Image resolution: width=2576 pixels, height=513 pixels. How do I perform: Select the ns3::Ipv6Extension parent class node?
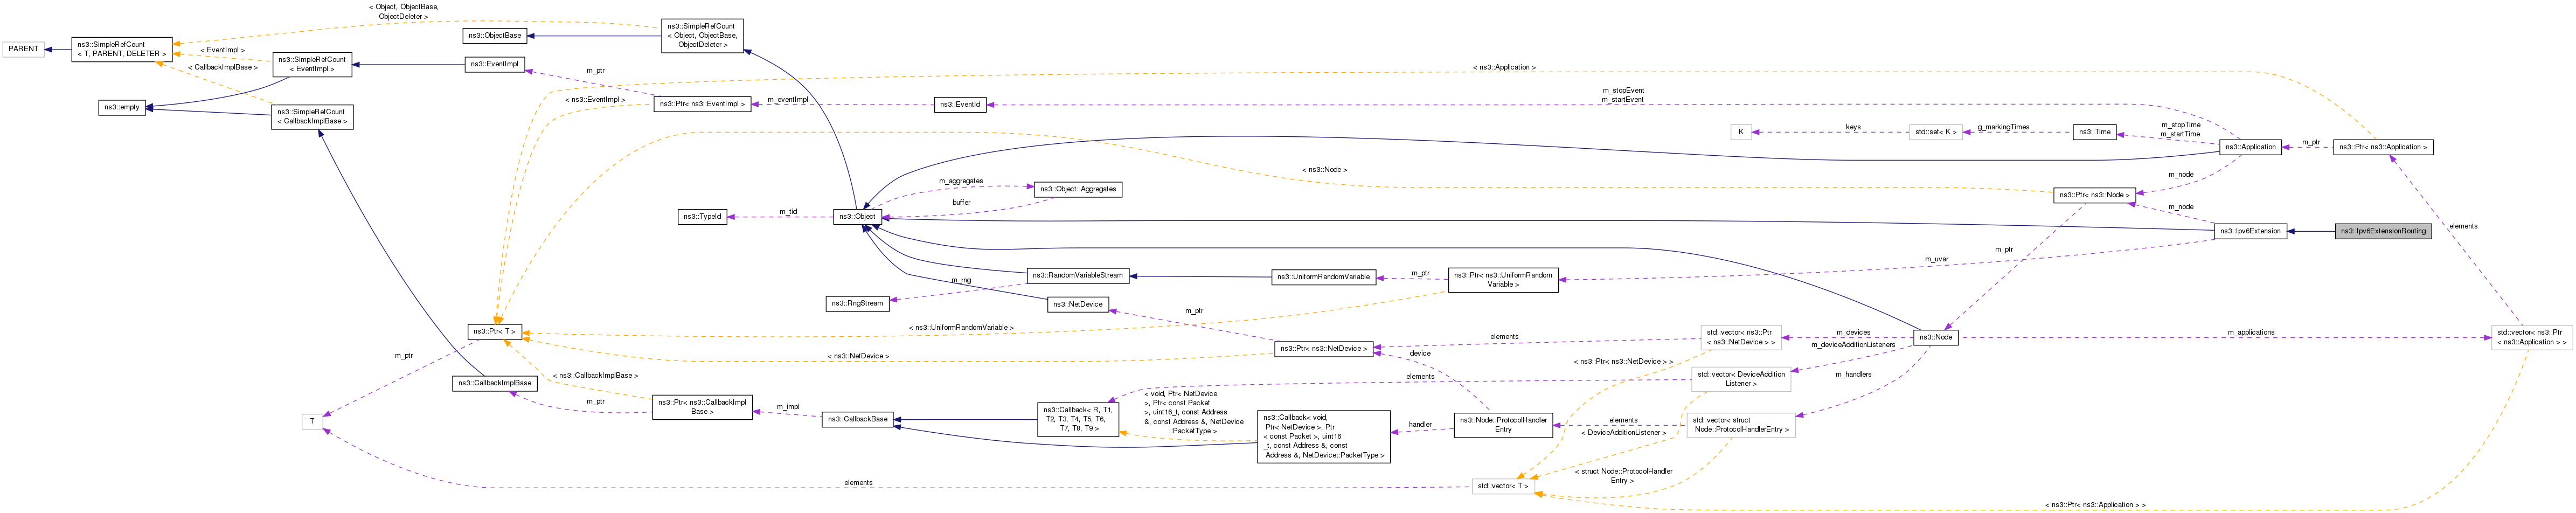coord(2250,231)
